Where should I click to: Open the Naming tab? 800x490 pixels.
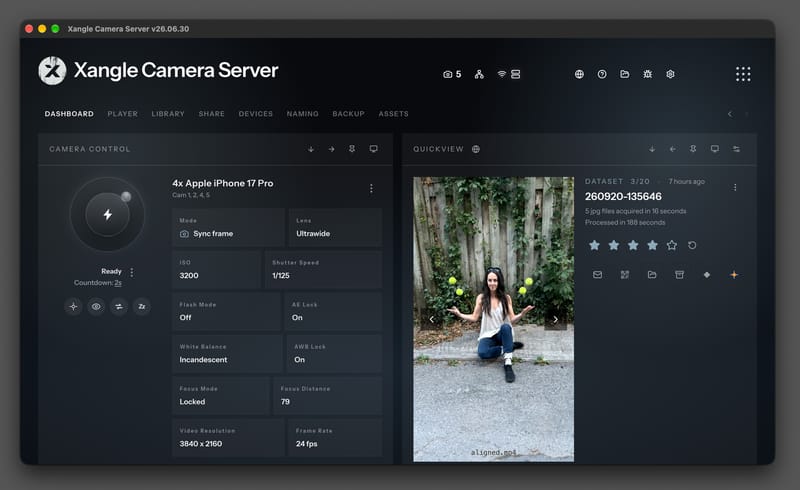pyautogui.click(x=303, y=114)
